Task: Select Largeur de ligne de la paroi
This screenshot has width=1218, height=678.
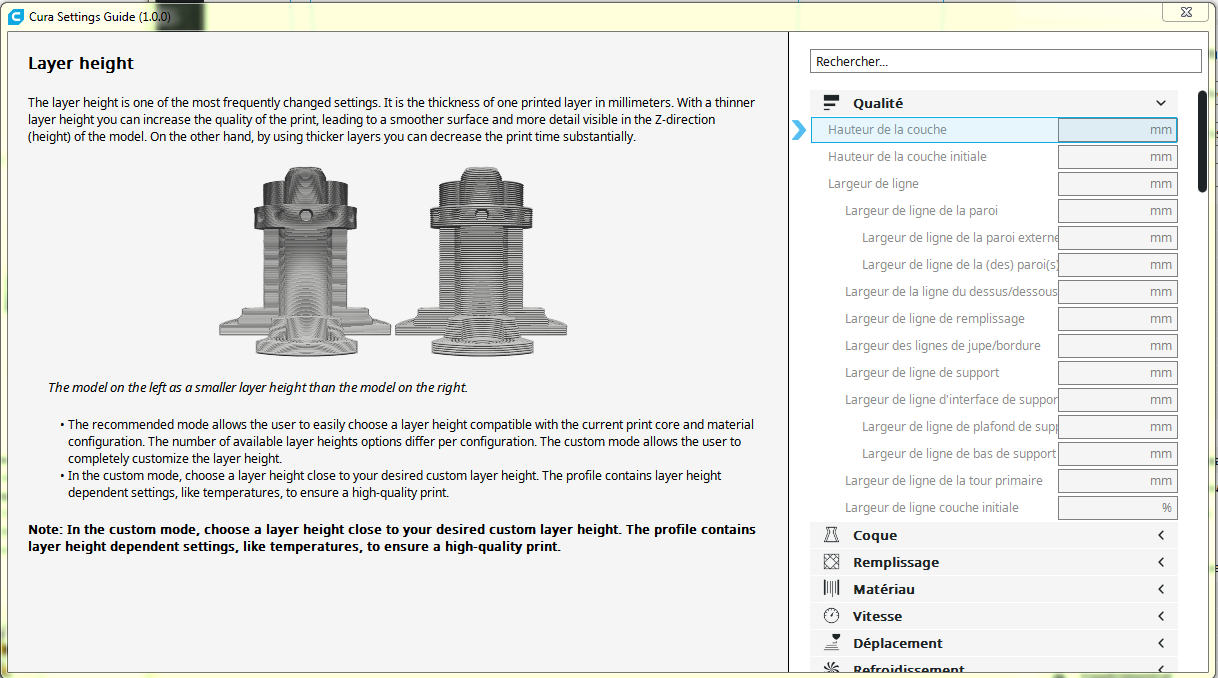Action: [x=921, y=211]
